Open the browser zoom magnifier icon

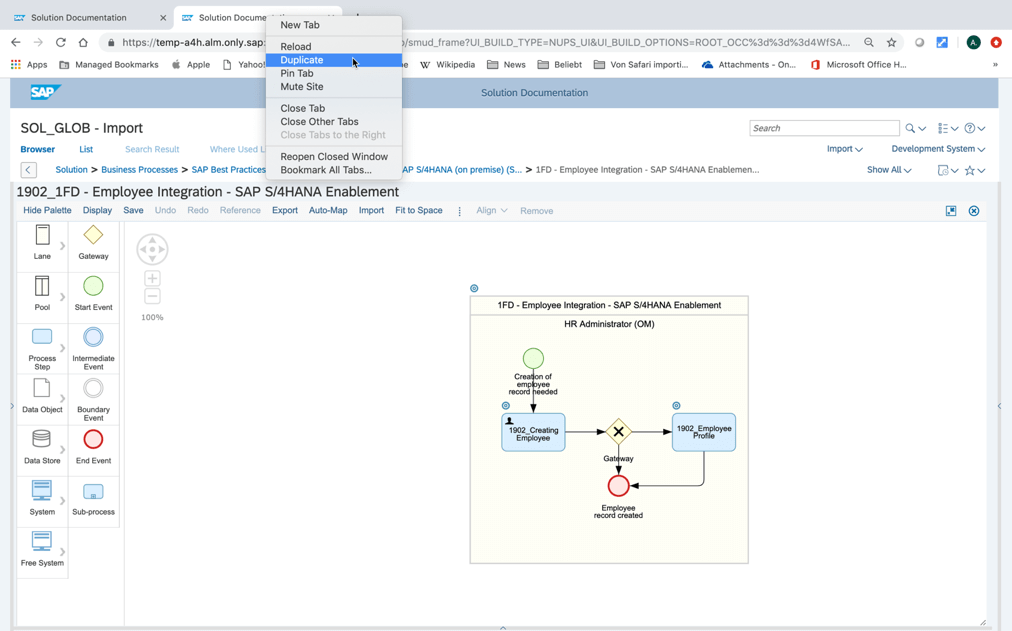pyautogui.click(x=869, y=43)
